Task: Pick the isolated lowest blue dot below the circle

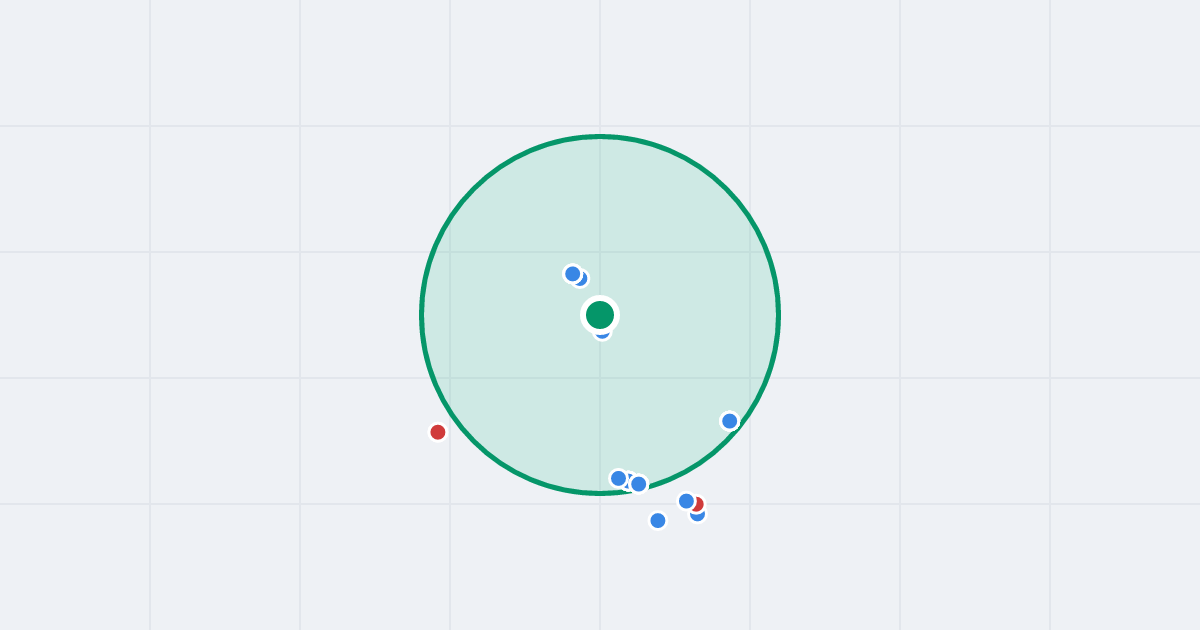Action: coord(658,520)
